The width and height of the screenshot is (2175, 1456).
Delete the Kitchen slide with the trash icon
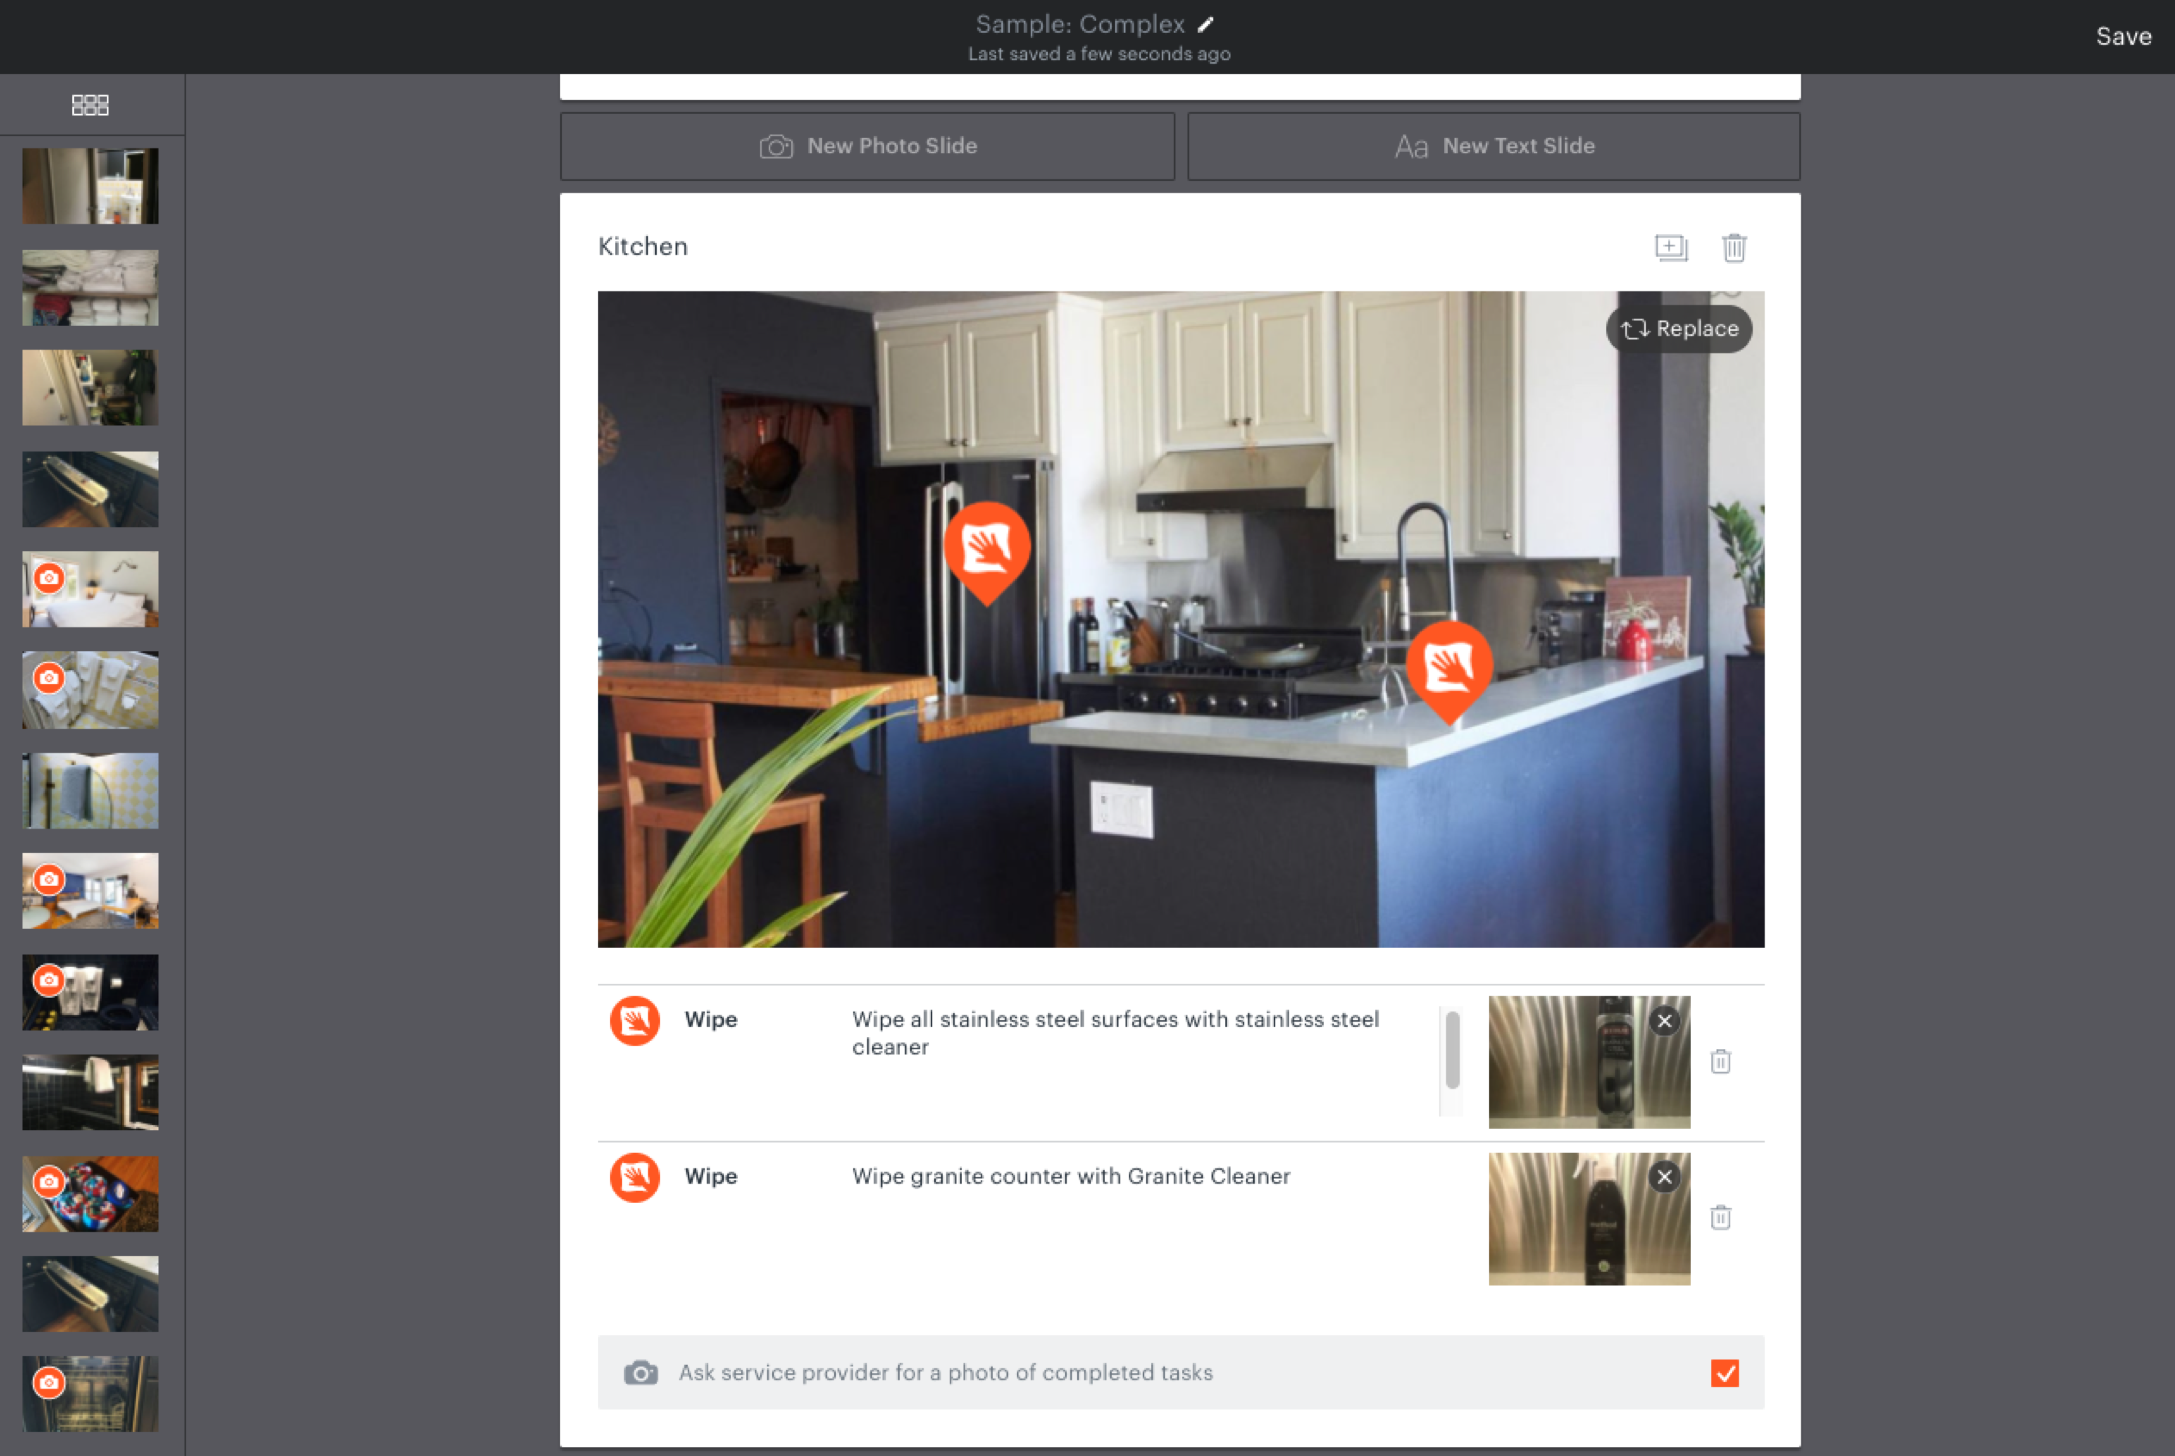pos(1734,247)
